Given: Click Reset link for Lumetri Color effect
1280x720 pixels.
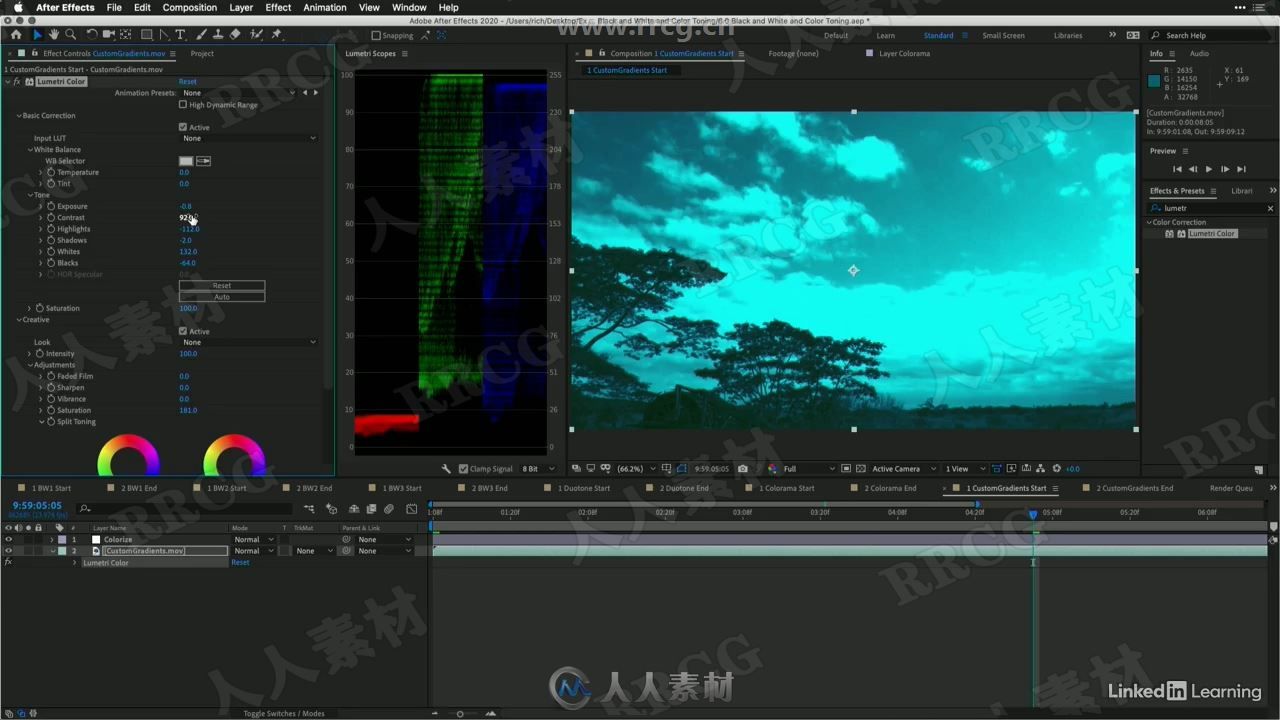Looking at the screenshot, I should coord(188,82).
